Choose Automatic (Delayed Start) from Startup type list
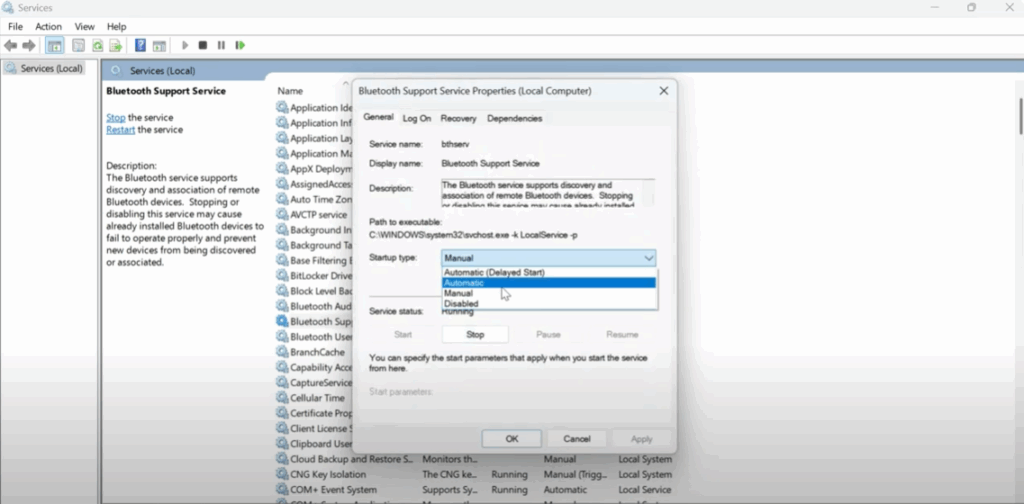This screenshot has height=504, width=1024. click(549, 272)
